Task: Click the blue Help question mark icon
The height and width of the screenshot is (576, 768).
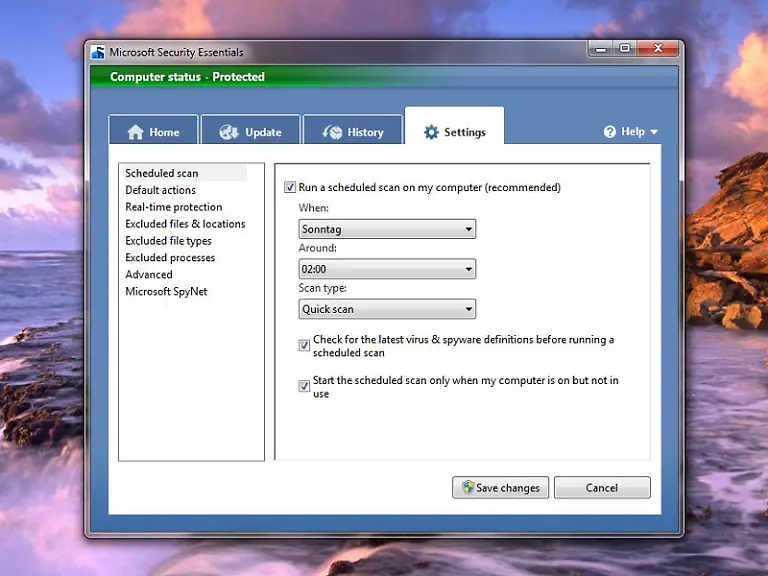Action: [x=609, y=132]
